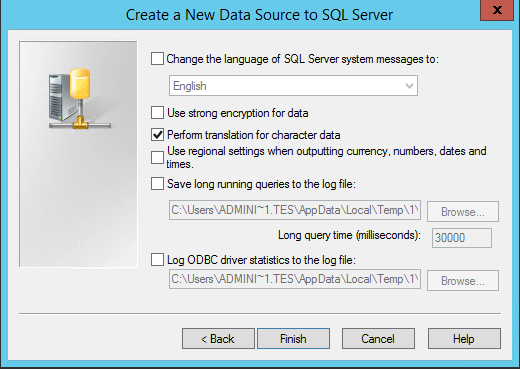Check Save long running queries to log
This screenshot has width=520, height=369.
(x=157, y=183)
